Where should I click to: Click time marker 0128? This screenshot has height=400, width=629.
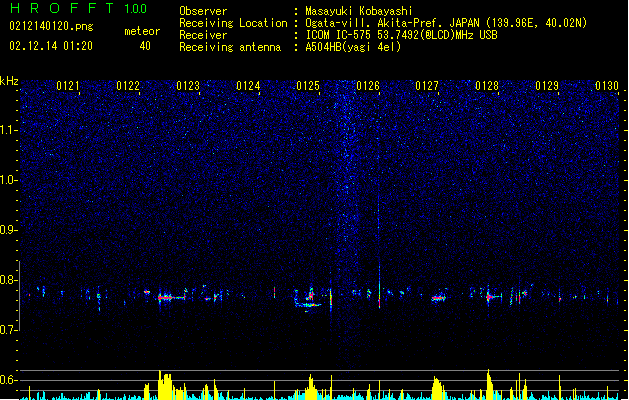coord(487,86)
